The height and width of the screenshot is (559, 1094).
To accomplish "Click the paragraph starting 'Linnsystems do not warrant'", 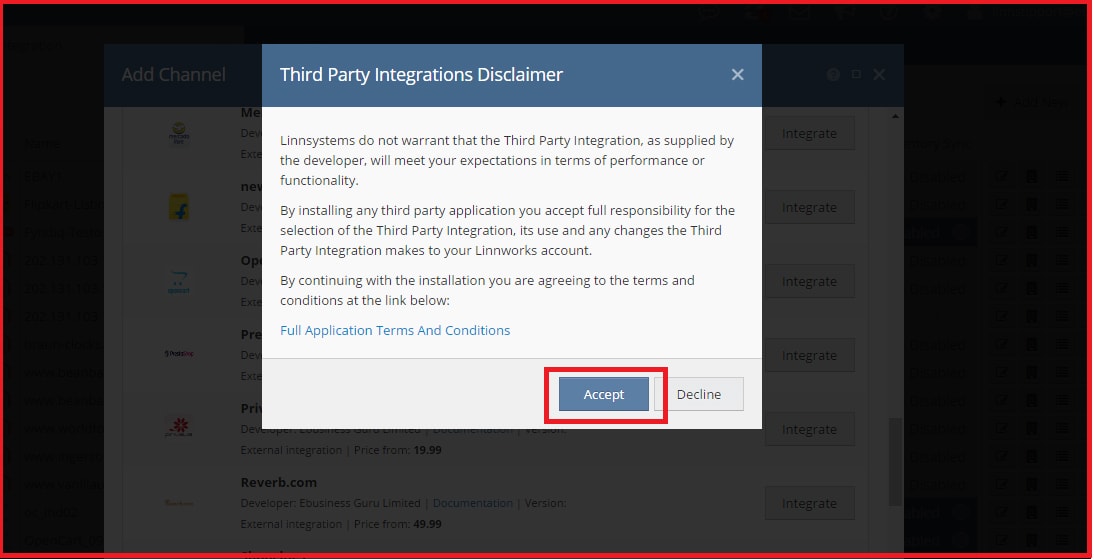I will coord(507,161).
